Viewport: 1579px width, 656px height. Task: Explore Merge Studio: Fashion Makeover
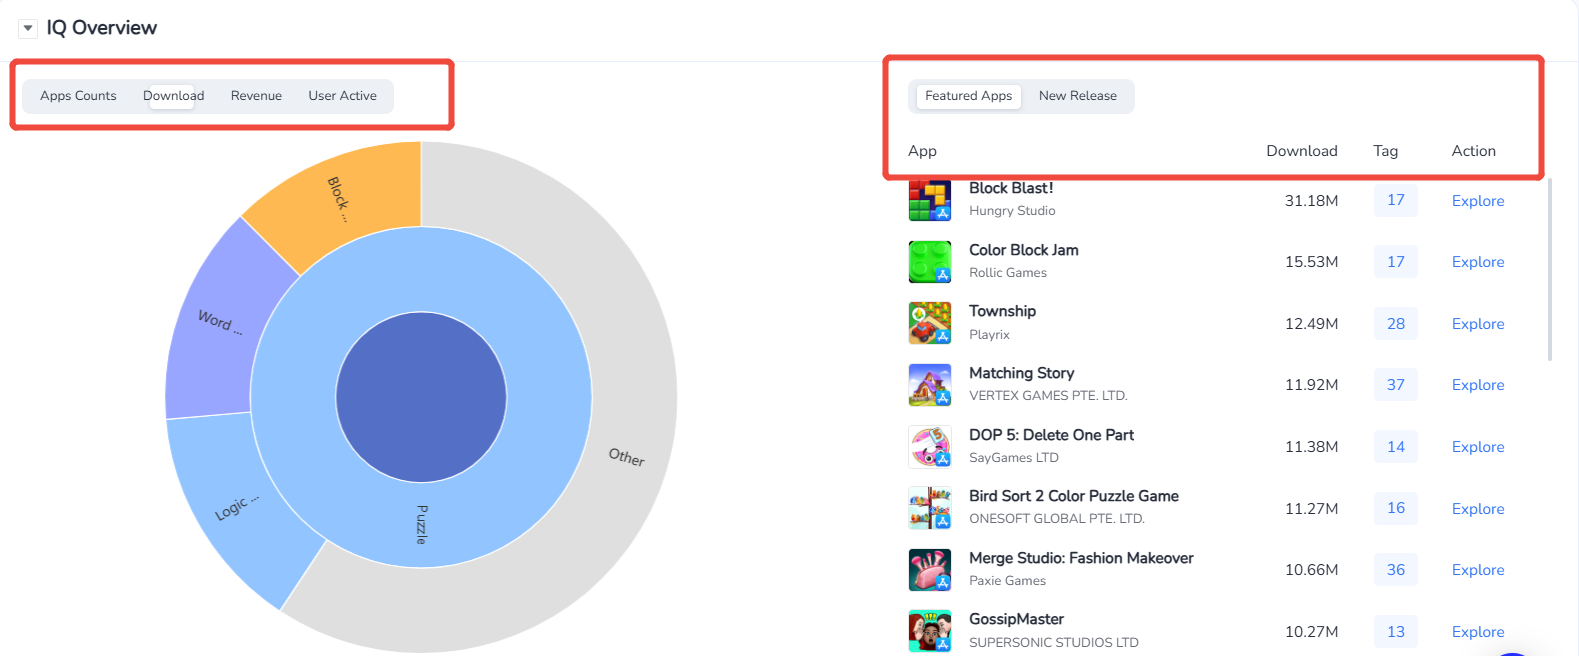[x=1478, y=570]
